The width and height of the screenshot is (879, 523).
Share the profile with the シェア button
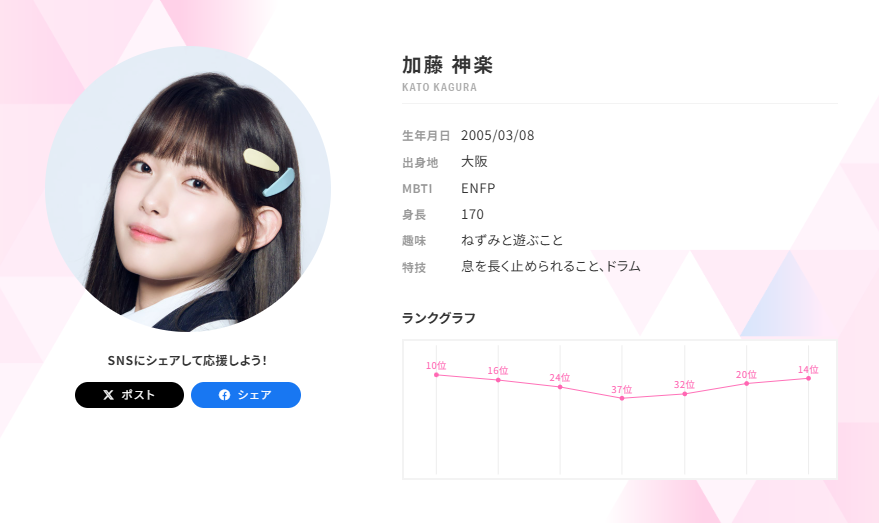click(246, 395)
